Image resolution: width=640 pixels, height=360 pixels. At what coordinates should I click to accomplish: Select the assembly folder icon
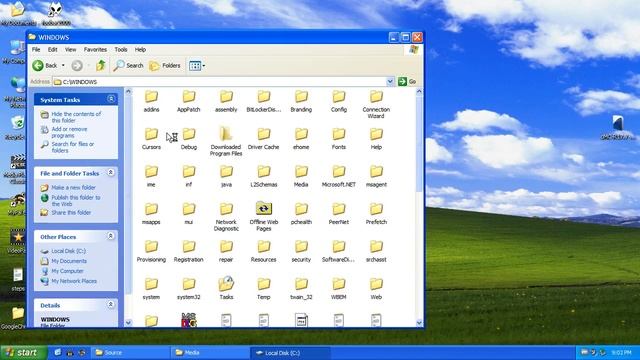(x=226, y=97)
